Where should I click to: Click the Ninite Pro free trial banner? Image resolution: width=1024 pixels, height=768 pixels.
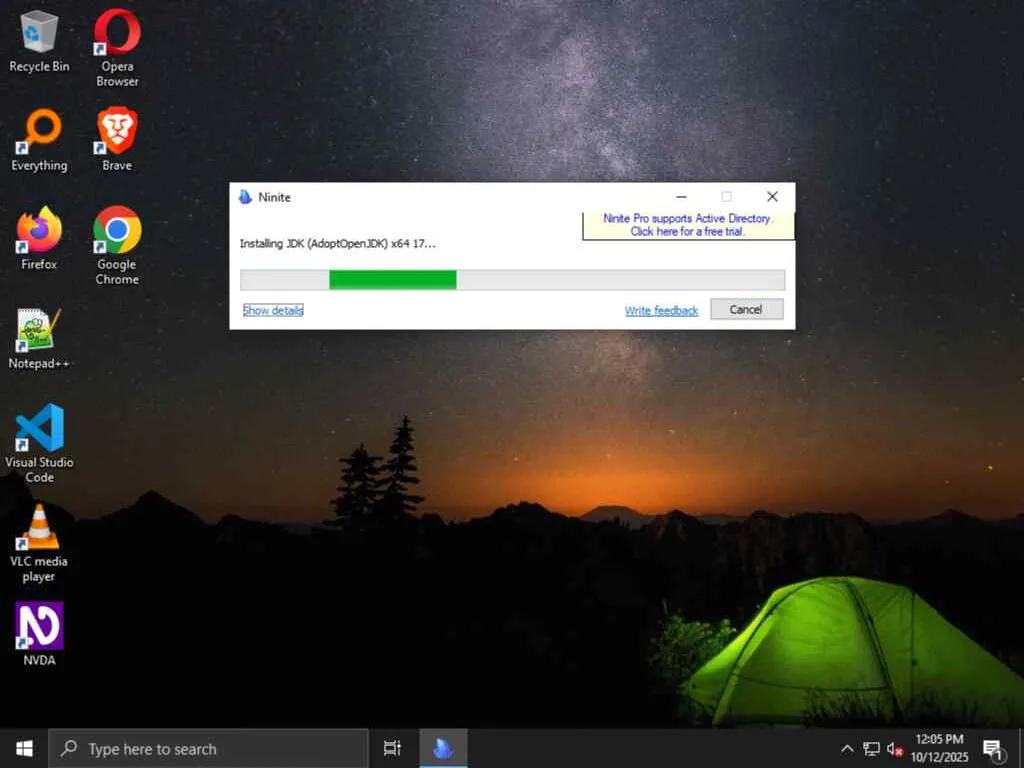coord(688,225)
